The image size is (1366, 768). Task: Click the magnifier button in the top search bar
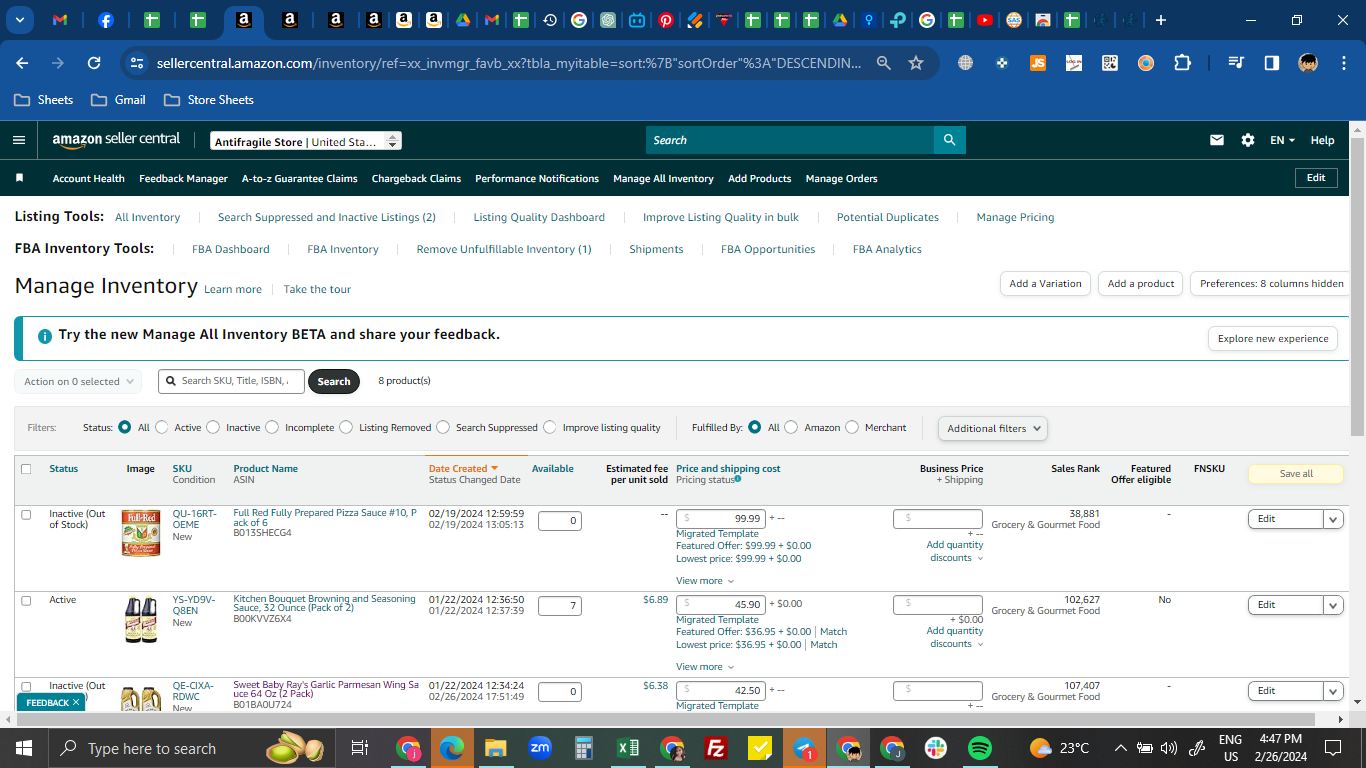click(x=949, y=140)
